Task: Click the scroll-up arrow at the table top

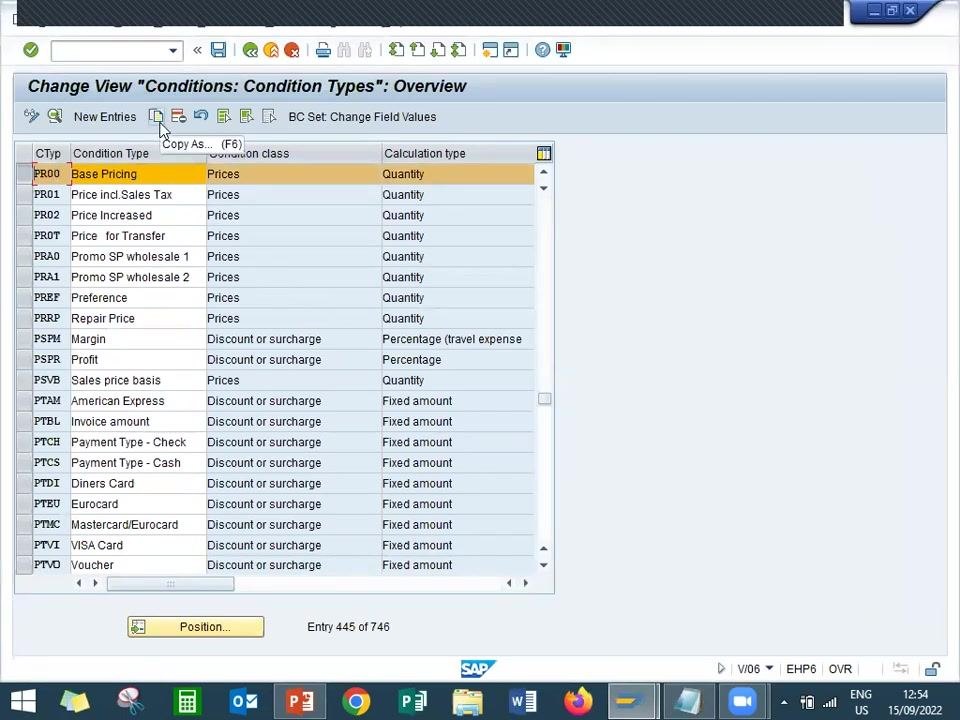Action: 544,172
